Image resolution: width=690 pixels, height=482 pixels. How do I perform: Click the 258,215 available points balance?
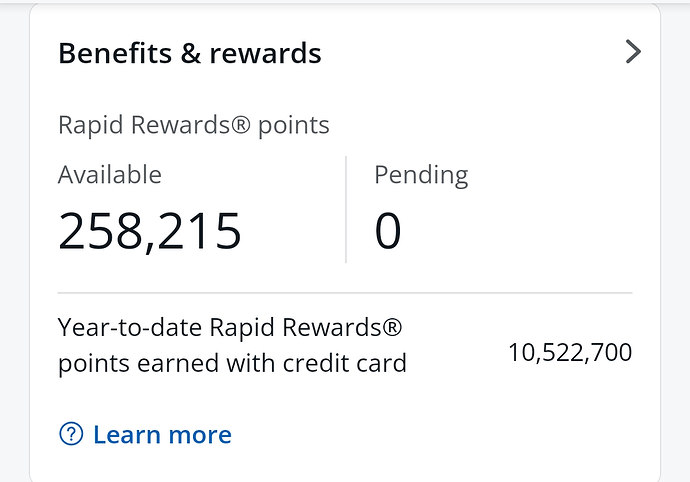[150, 230]
